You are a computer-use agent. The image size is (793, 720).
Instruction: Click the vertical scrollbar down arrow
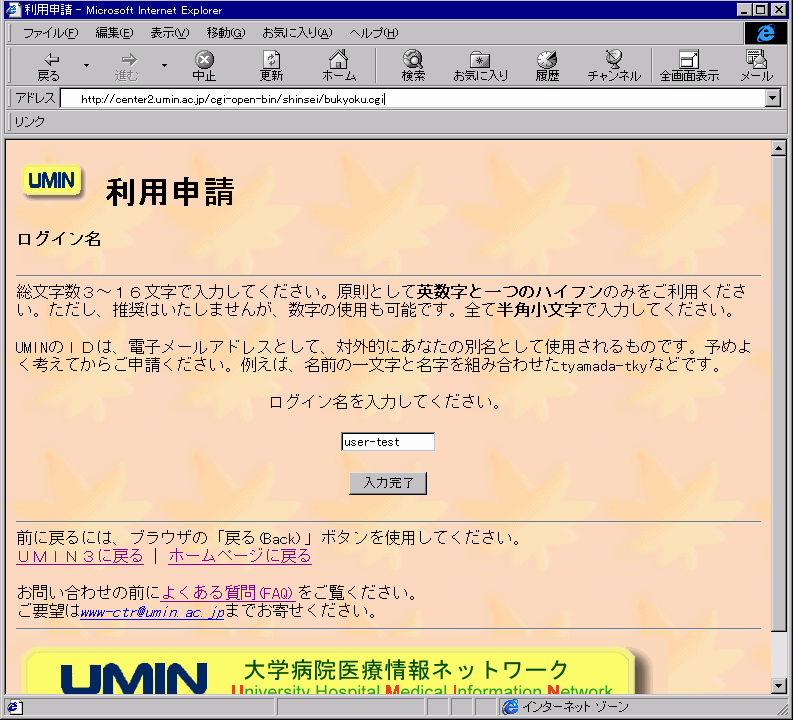779,685
